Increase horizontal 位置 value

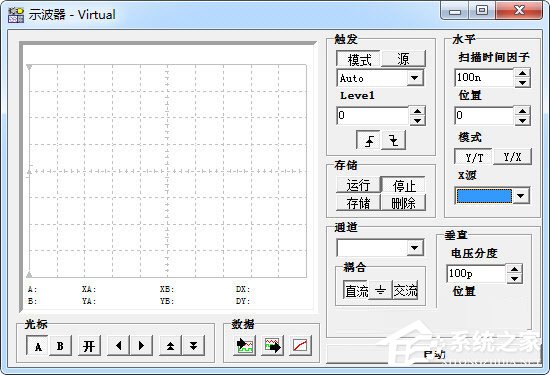tap(523, 111)
